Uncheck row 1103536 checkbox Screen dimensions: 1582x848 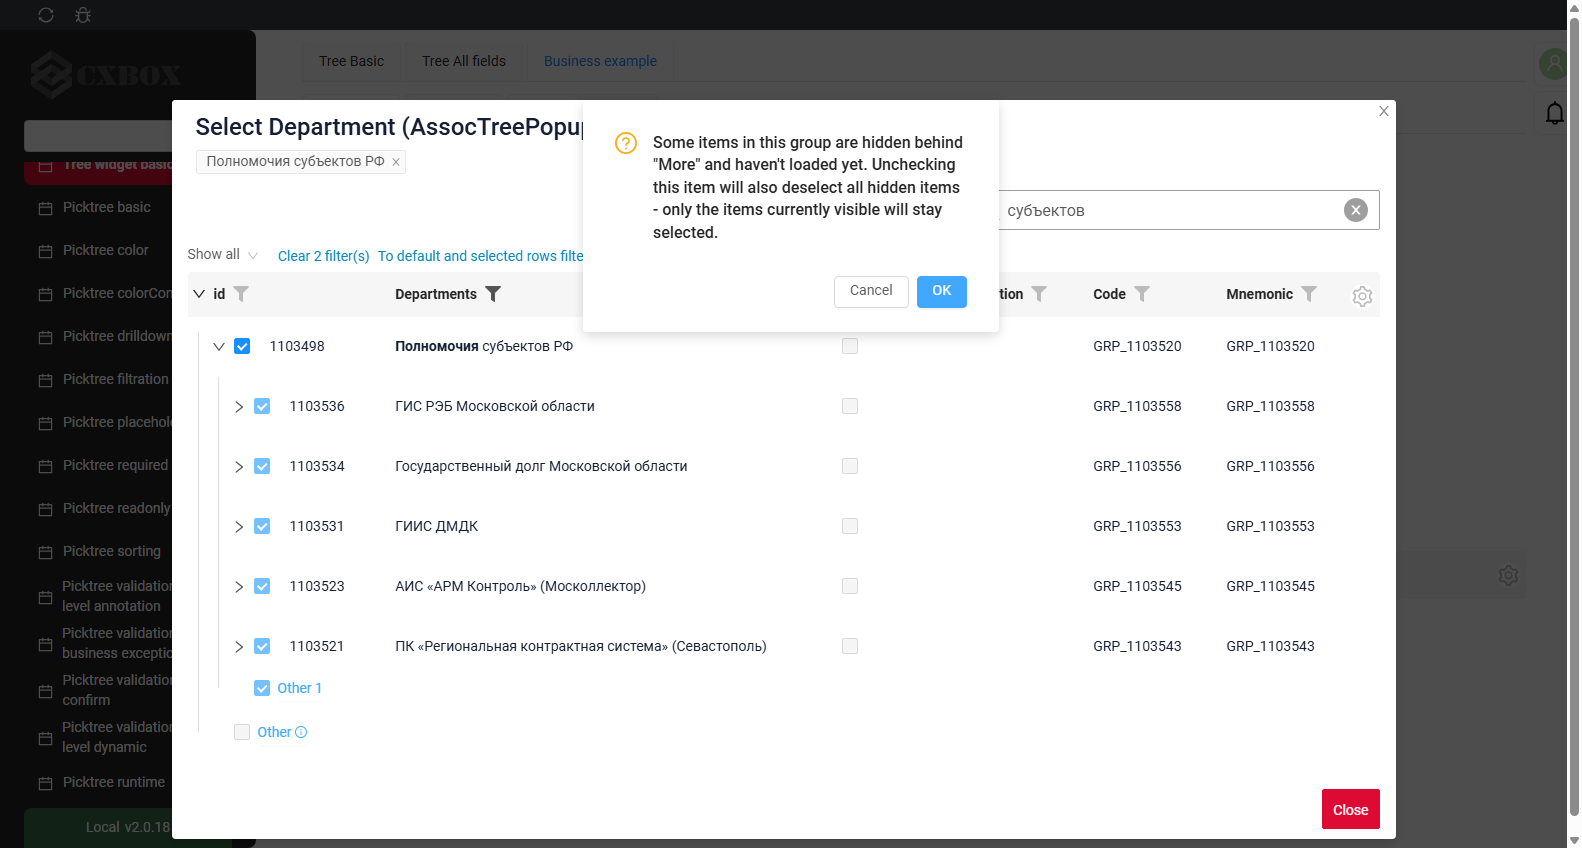(262, 406)
